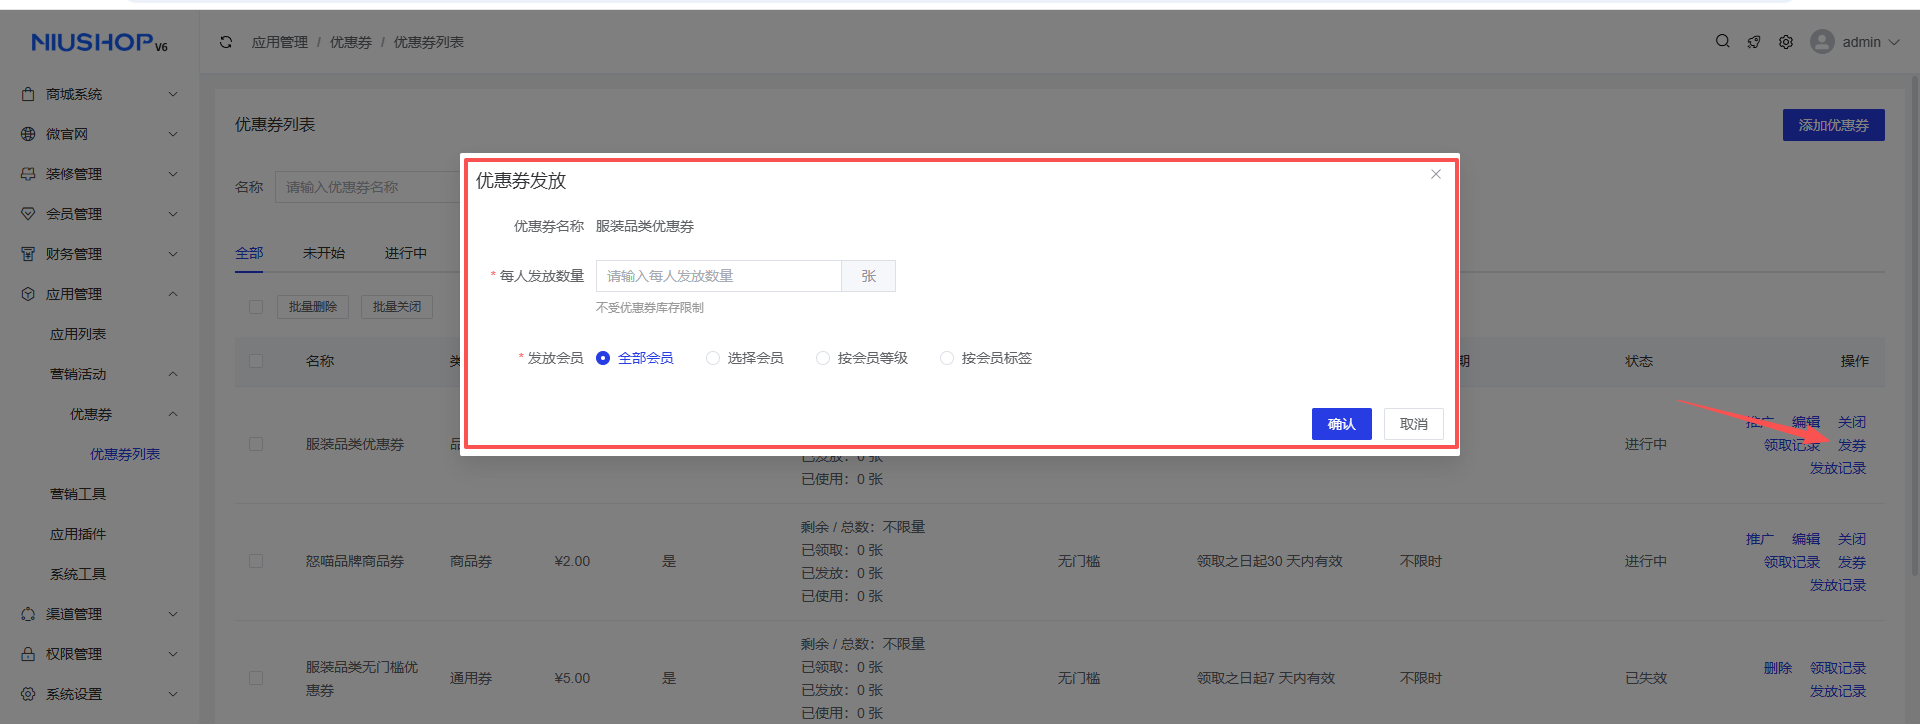The width and height of the screenshot is (1920, 724).
Task: Click the rocket icon in top bar
Action: (1754, 42)
